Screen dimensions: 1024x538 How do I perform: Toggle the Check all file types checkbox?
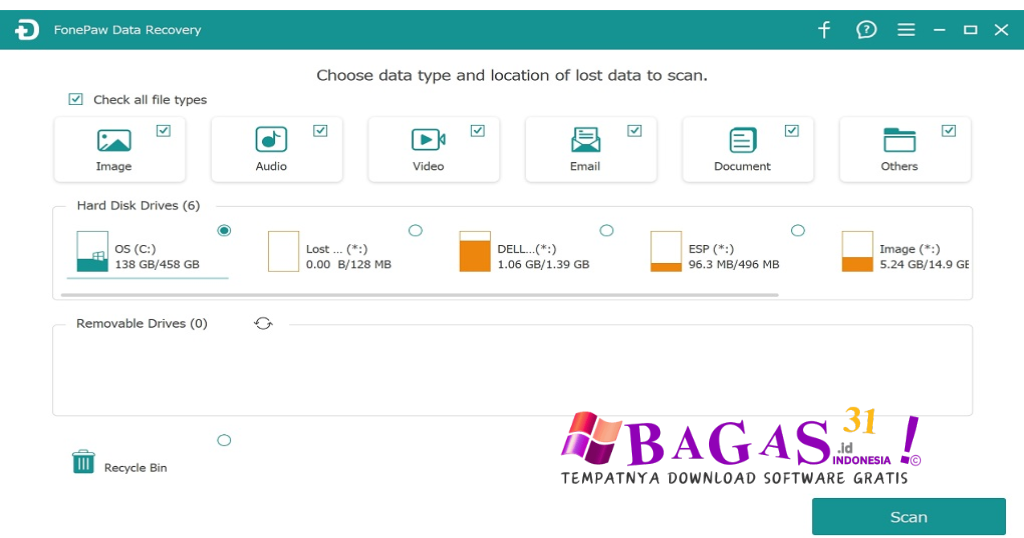(76, 99)
